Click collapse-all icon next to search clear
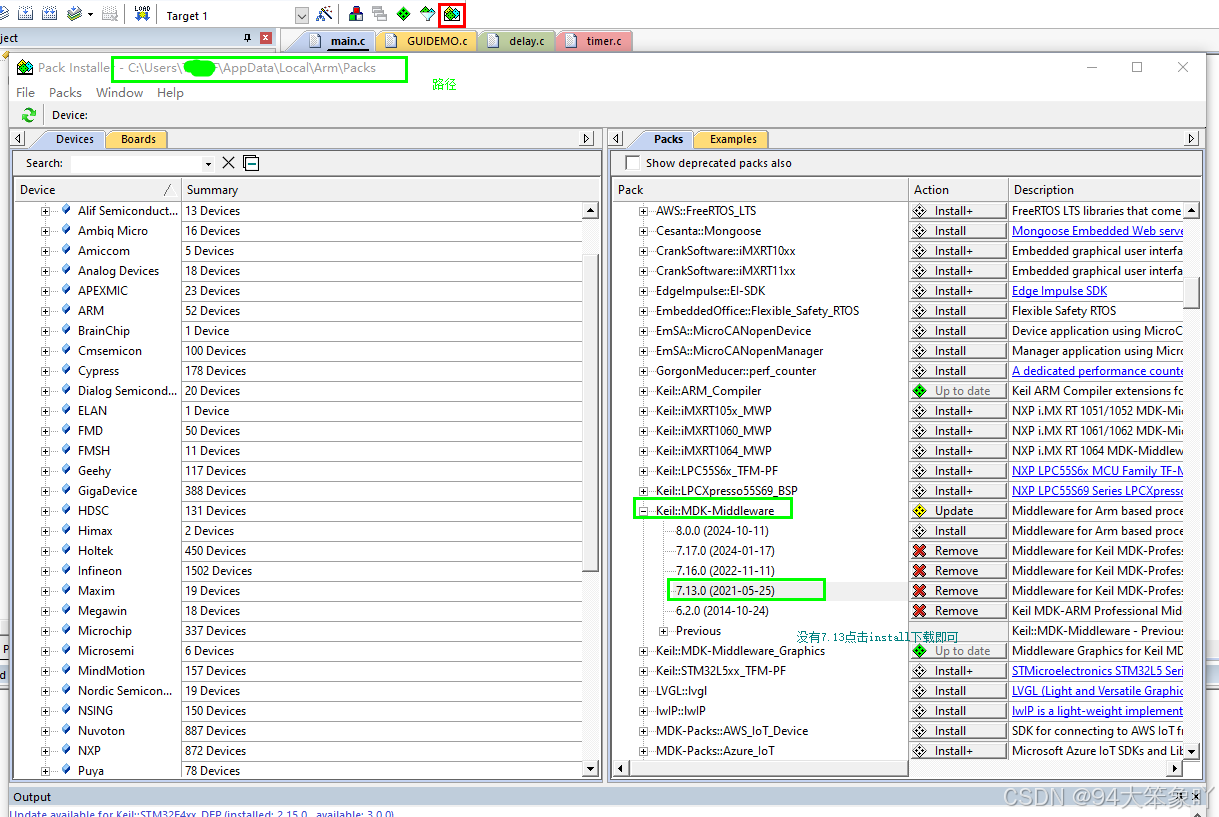The height and width of the screenshot is (817, 1219). (251, 163)
